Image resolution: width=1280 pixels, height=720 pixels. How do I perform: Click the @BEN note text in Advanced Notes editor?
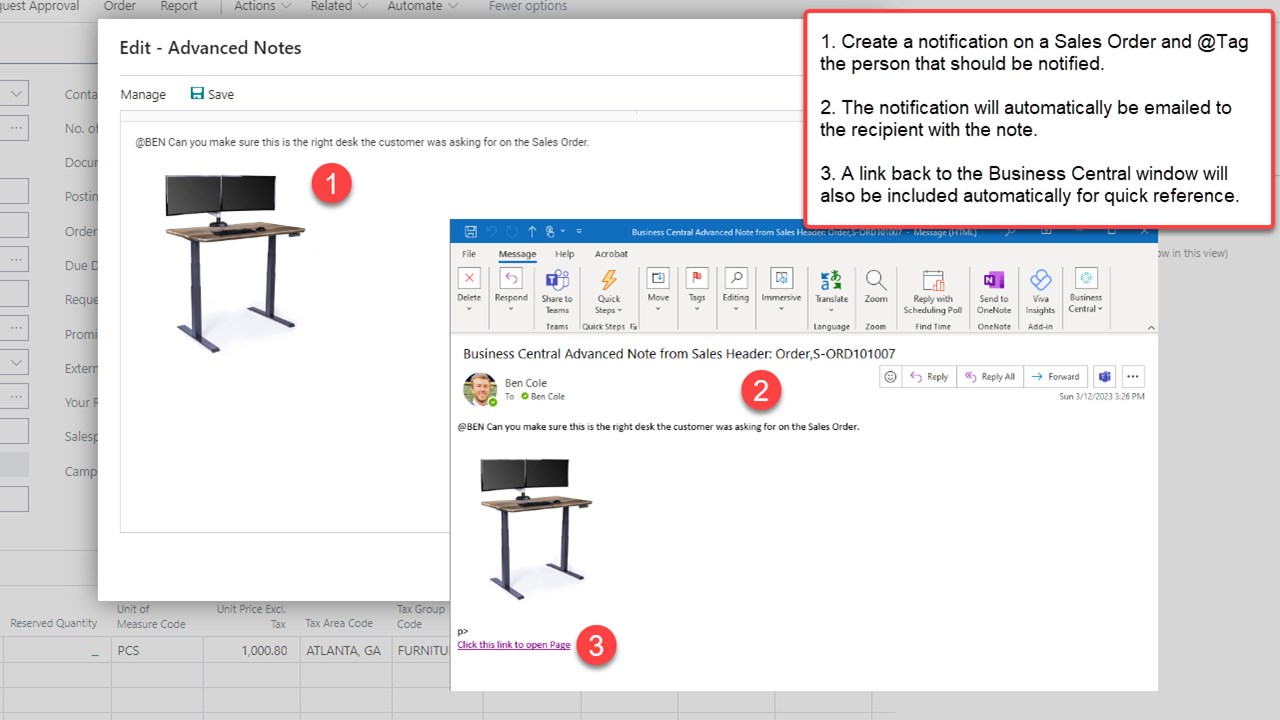click(x=362, y=142)
